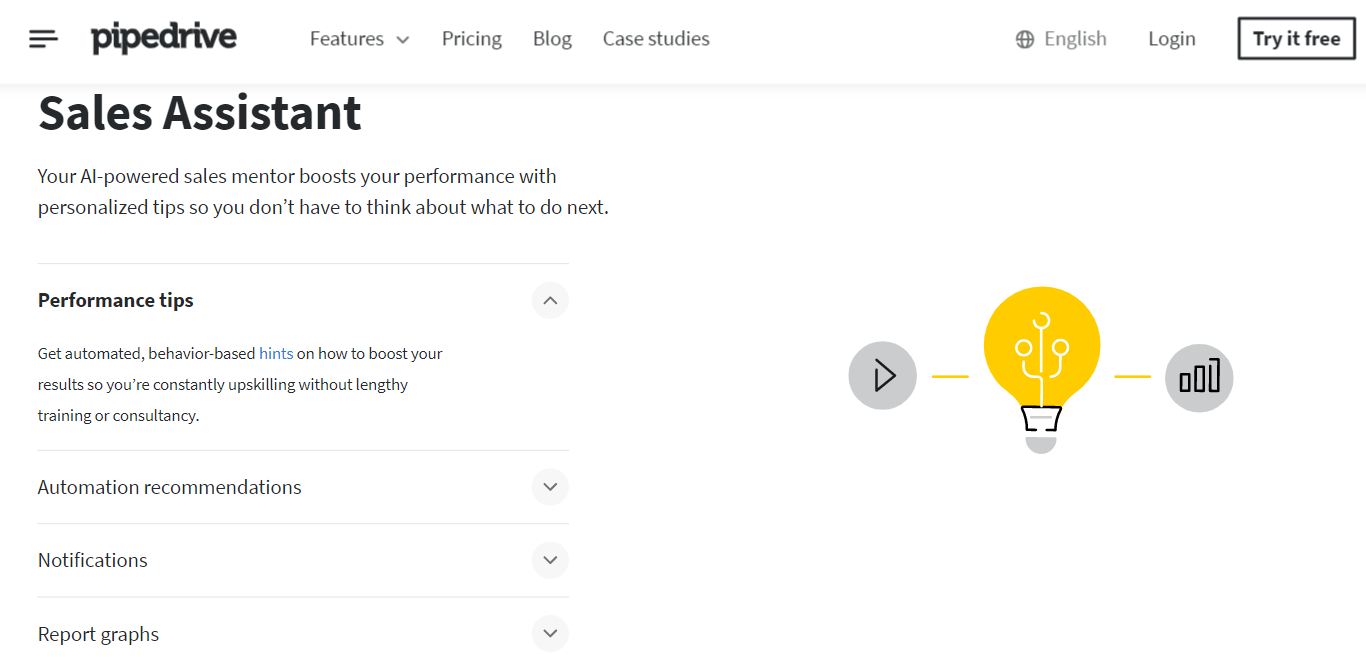The width and height of the screenshot is (1366, 657).
Task: Click the Performance tips heading
Action: (116, 300)
